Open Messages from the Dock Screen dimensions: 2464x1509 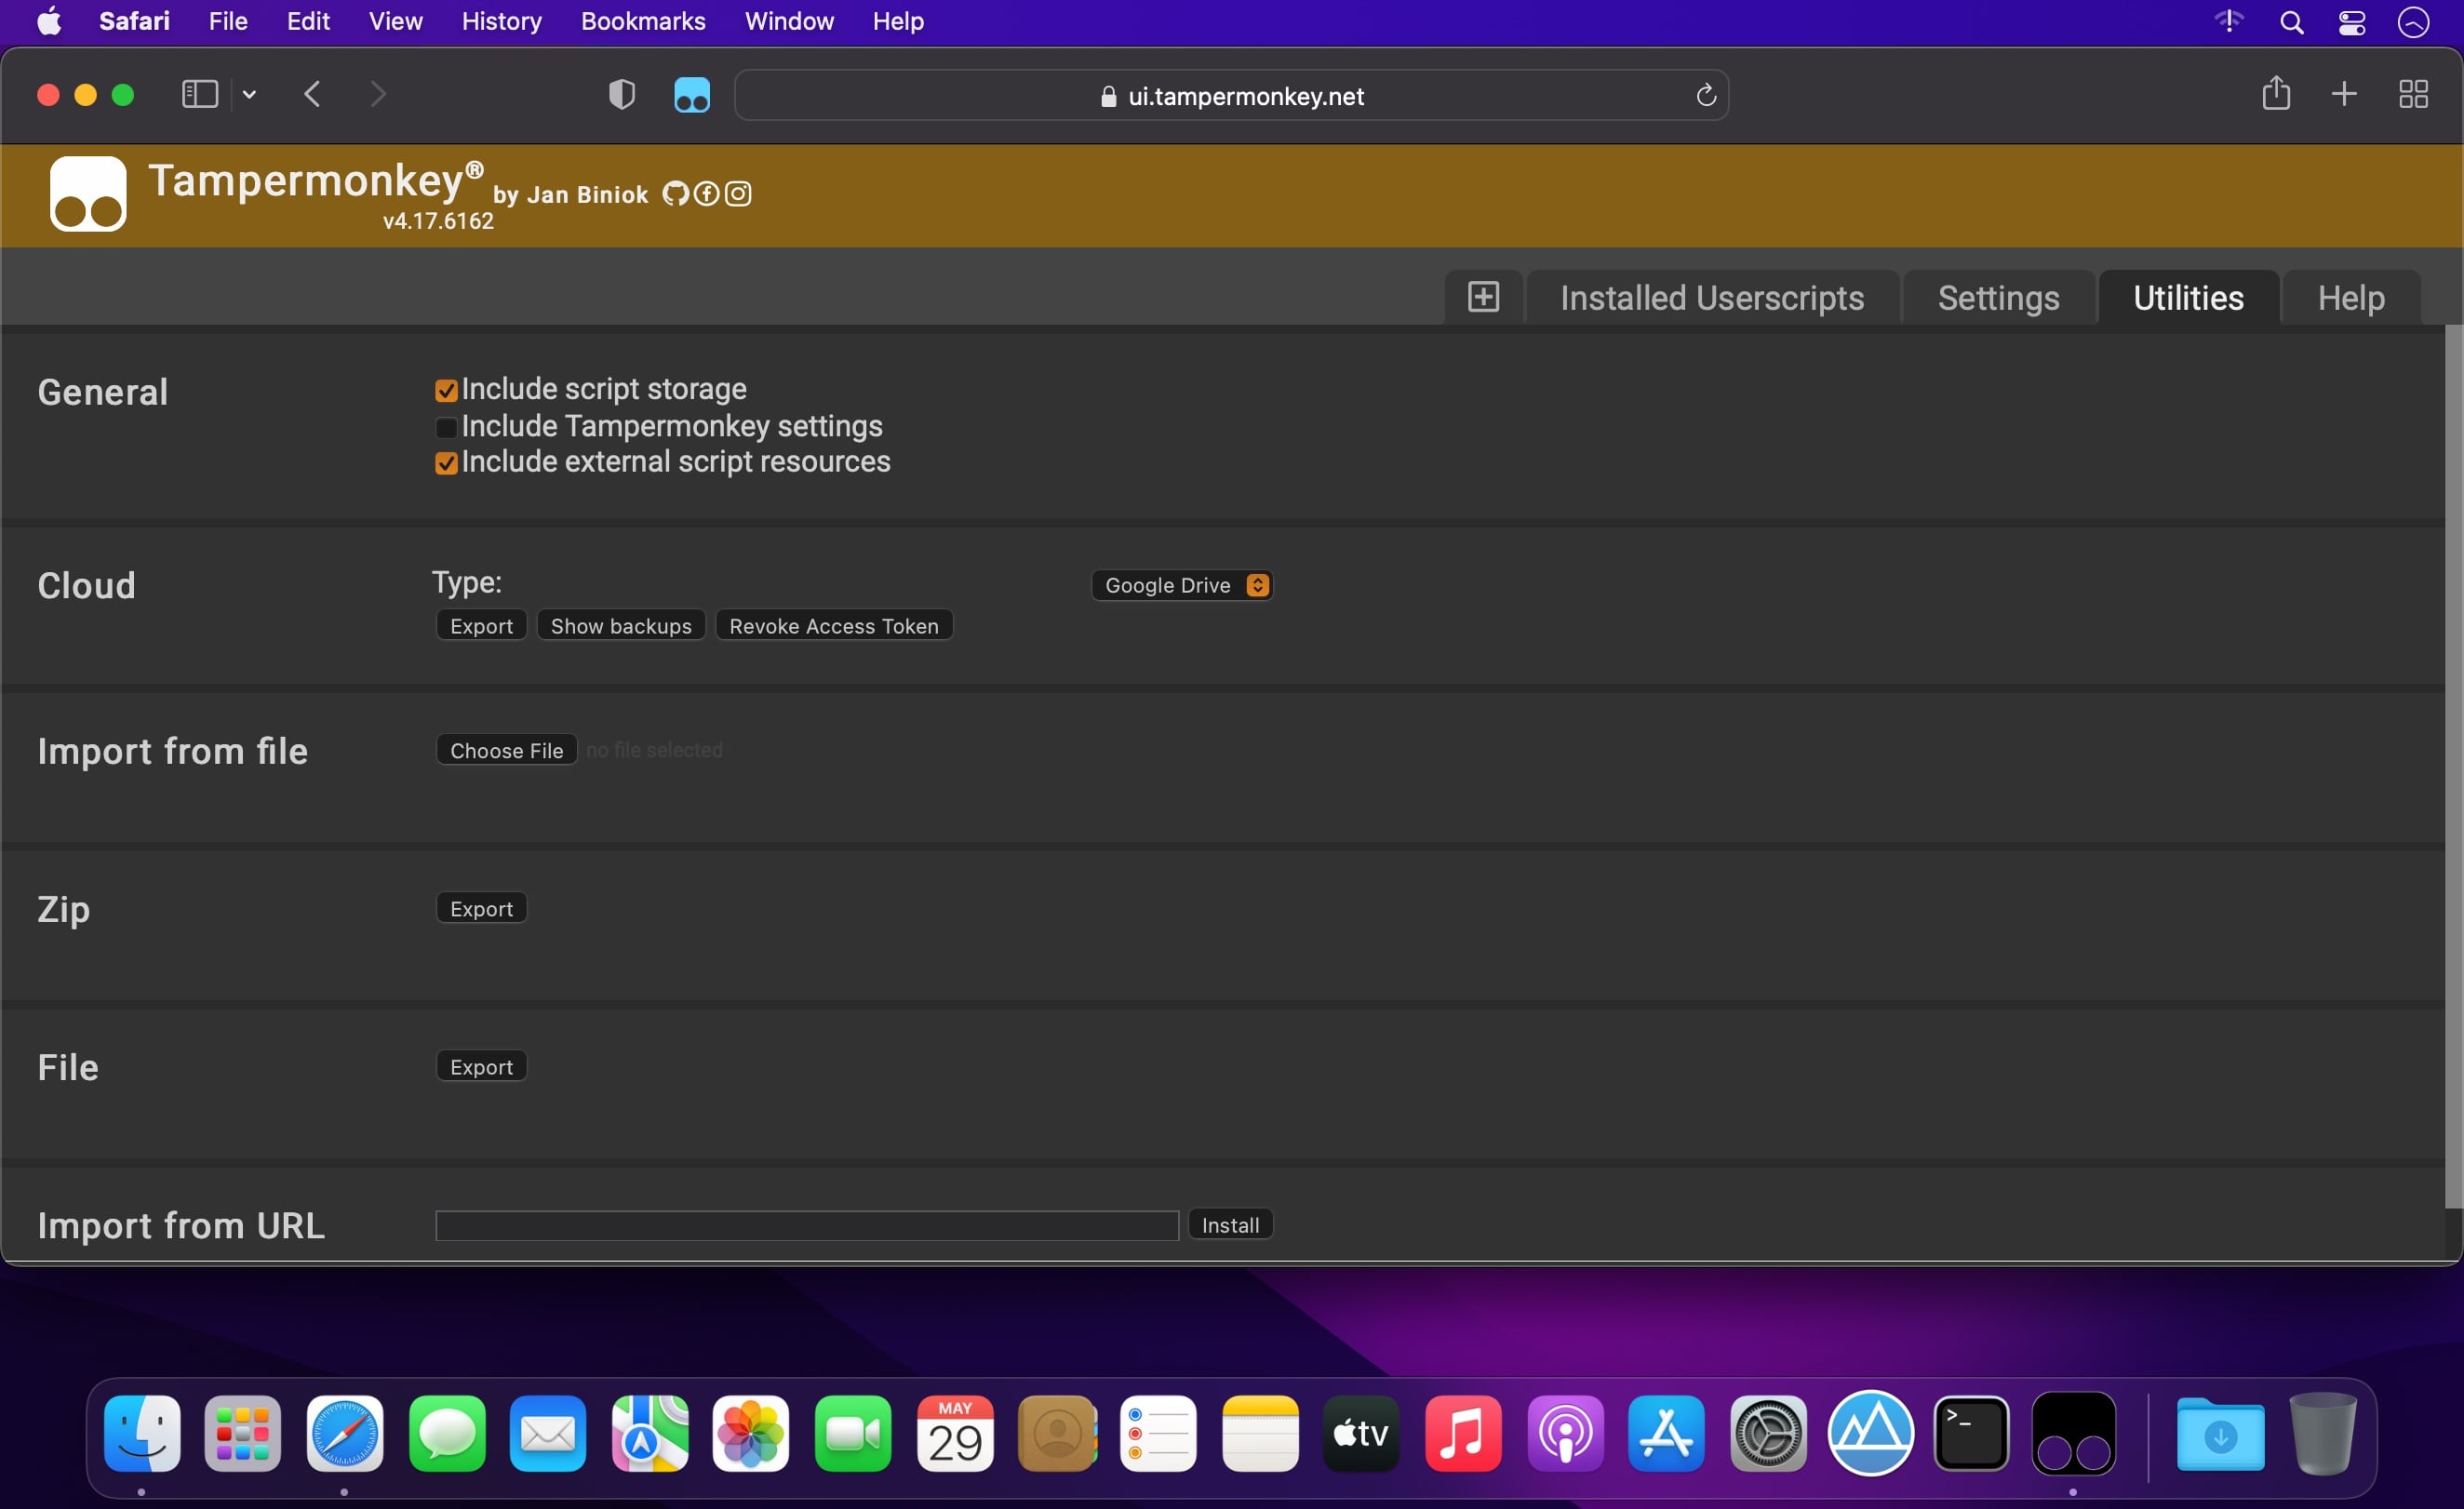point(447,1433)
